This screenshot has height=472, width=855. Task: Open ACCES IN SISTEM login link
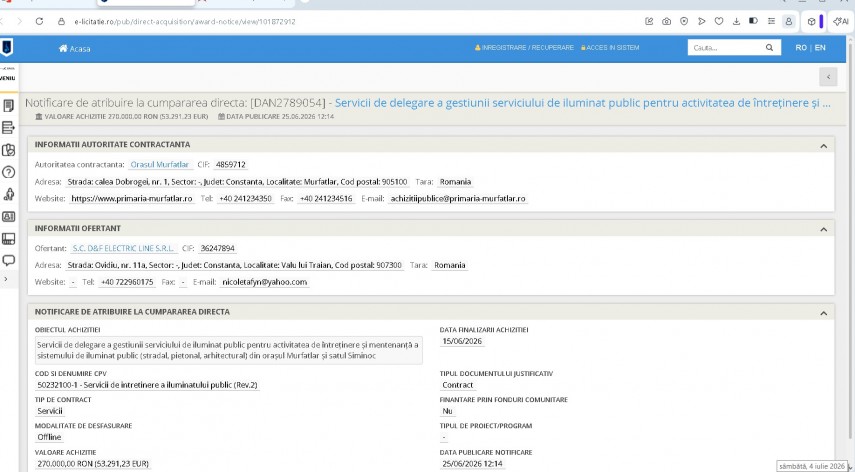(610, 47)
